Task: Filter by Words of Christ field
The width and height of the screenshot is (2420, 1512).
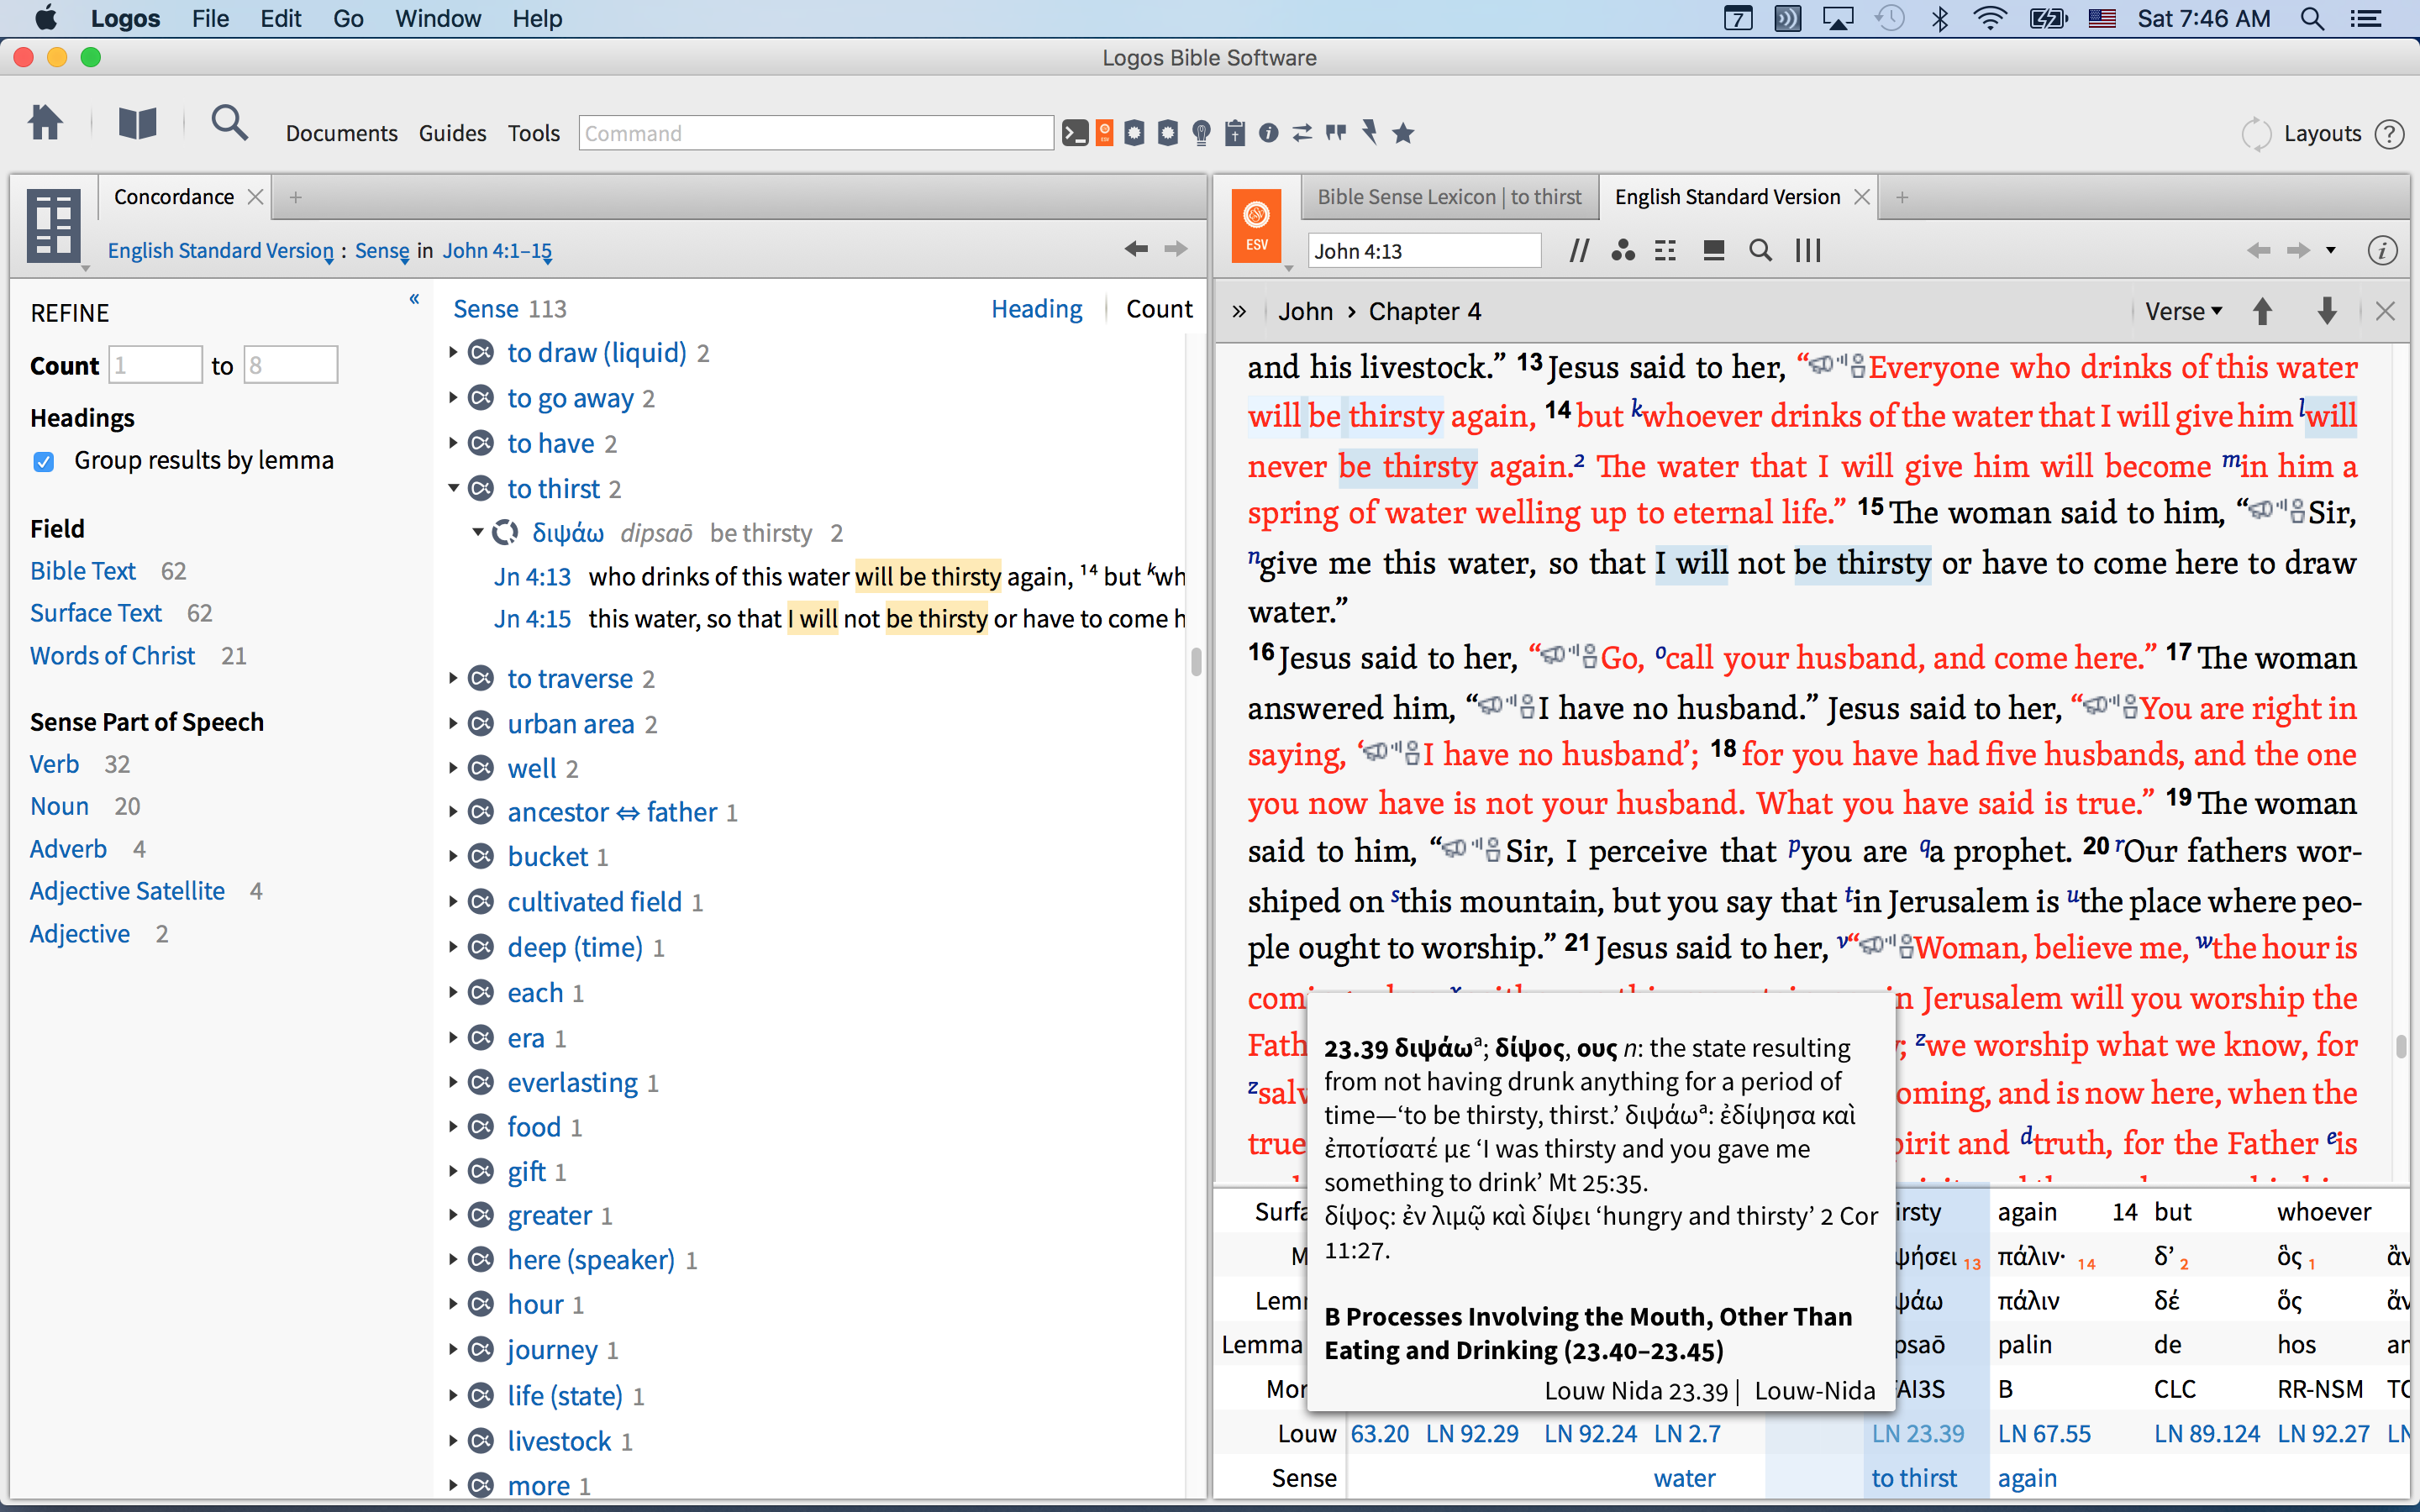Action: [x=112, y=656]
